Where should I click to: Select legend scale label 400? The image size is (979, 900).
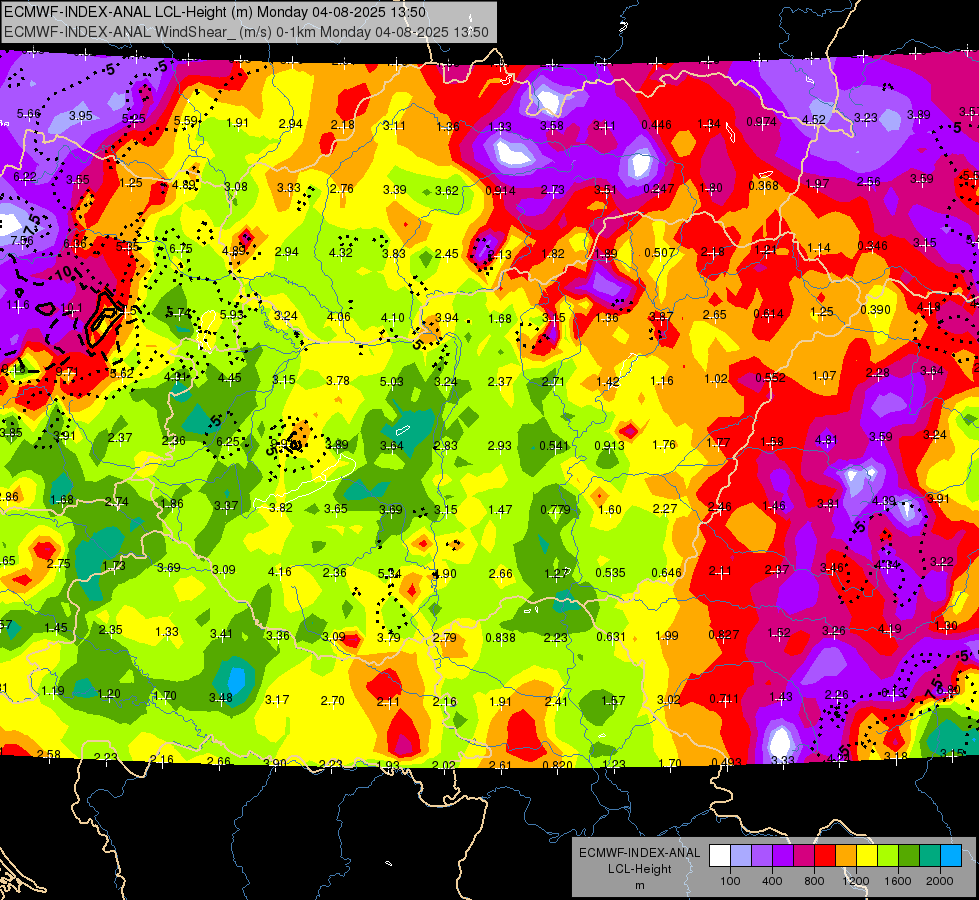tap(772, 881)
